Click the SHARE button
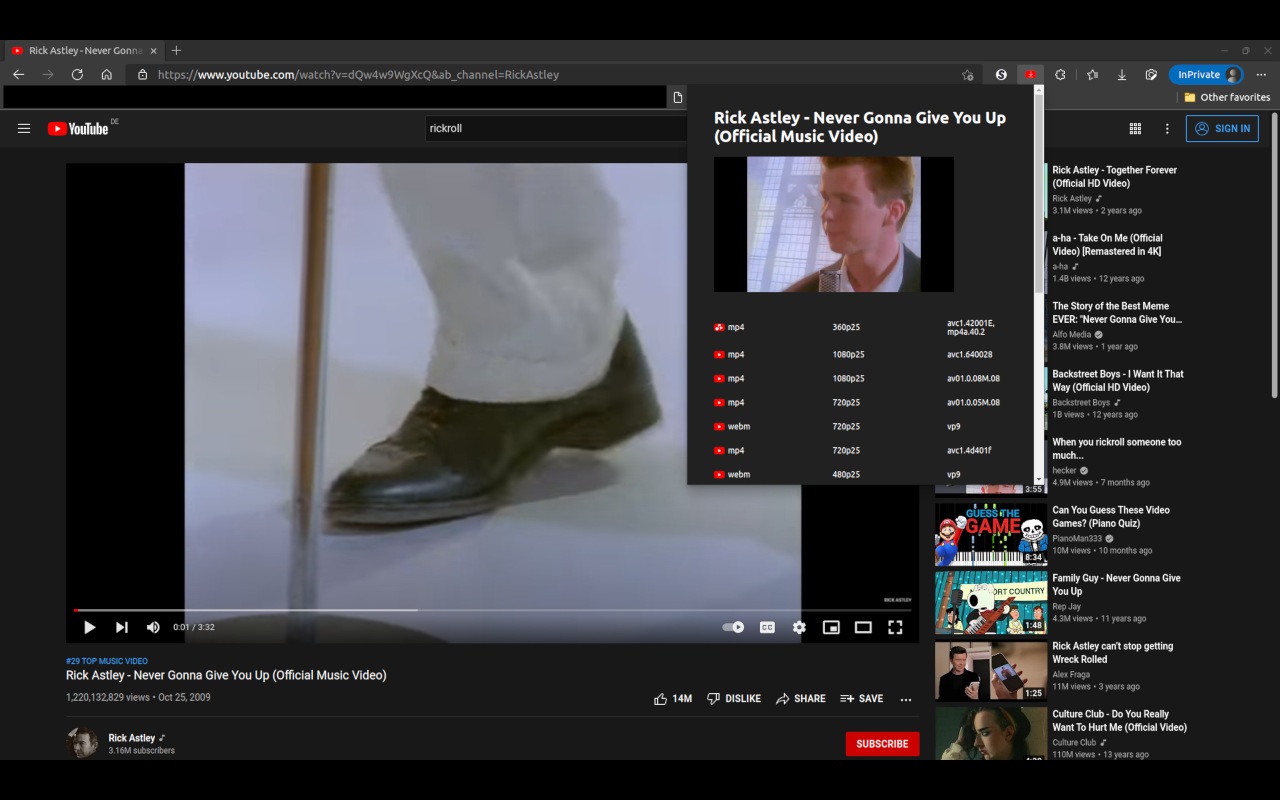1280x800 pixels. [x=801, y=699]
